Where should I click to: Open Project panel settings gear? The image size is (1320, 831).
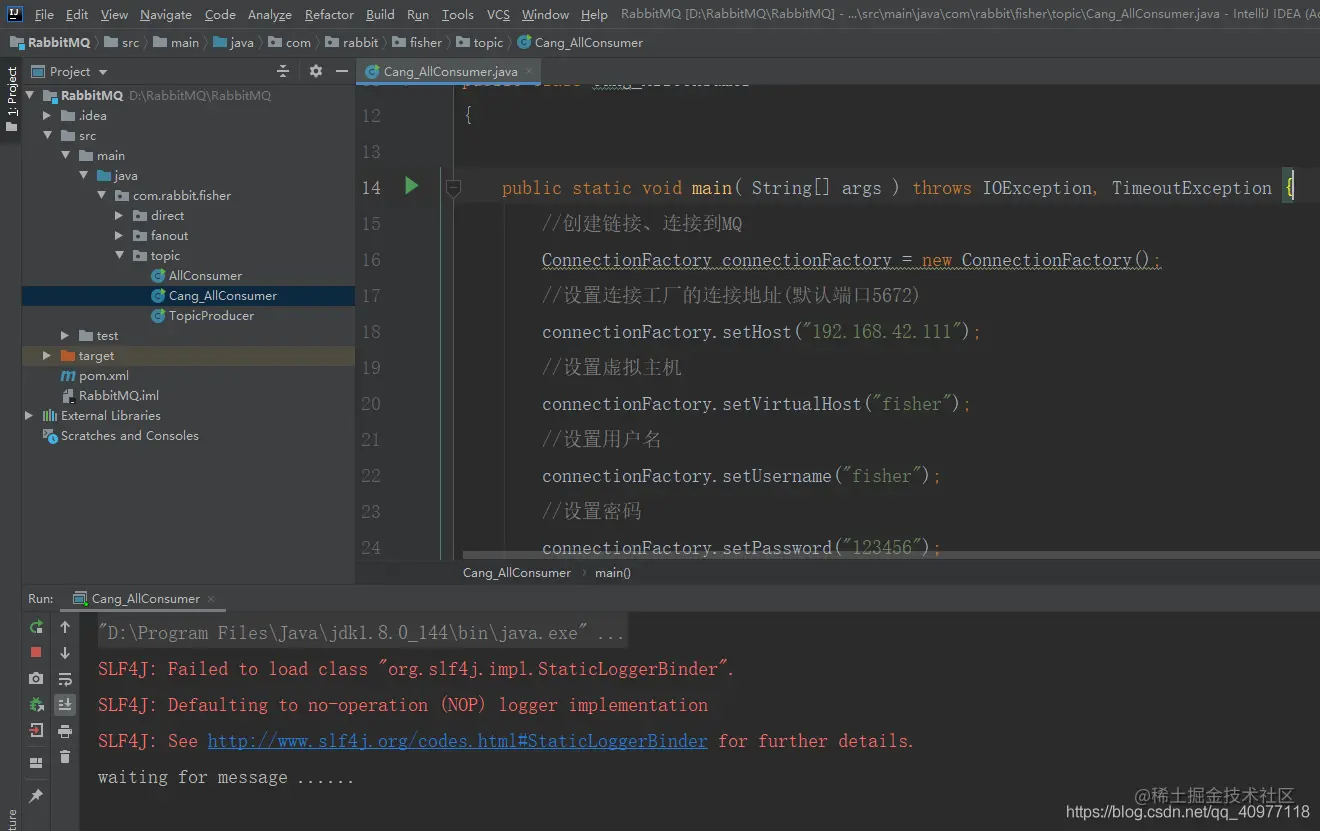click(x=316, y=71)
